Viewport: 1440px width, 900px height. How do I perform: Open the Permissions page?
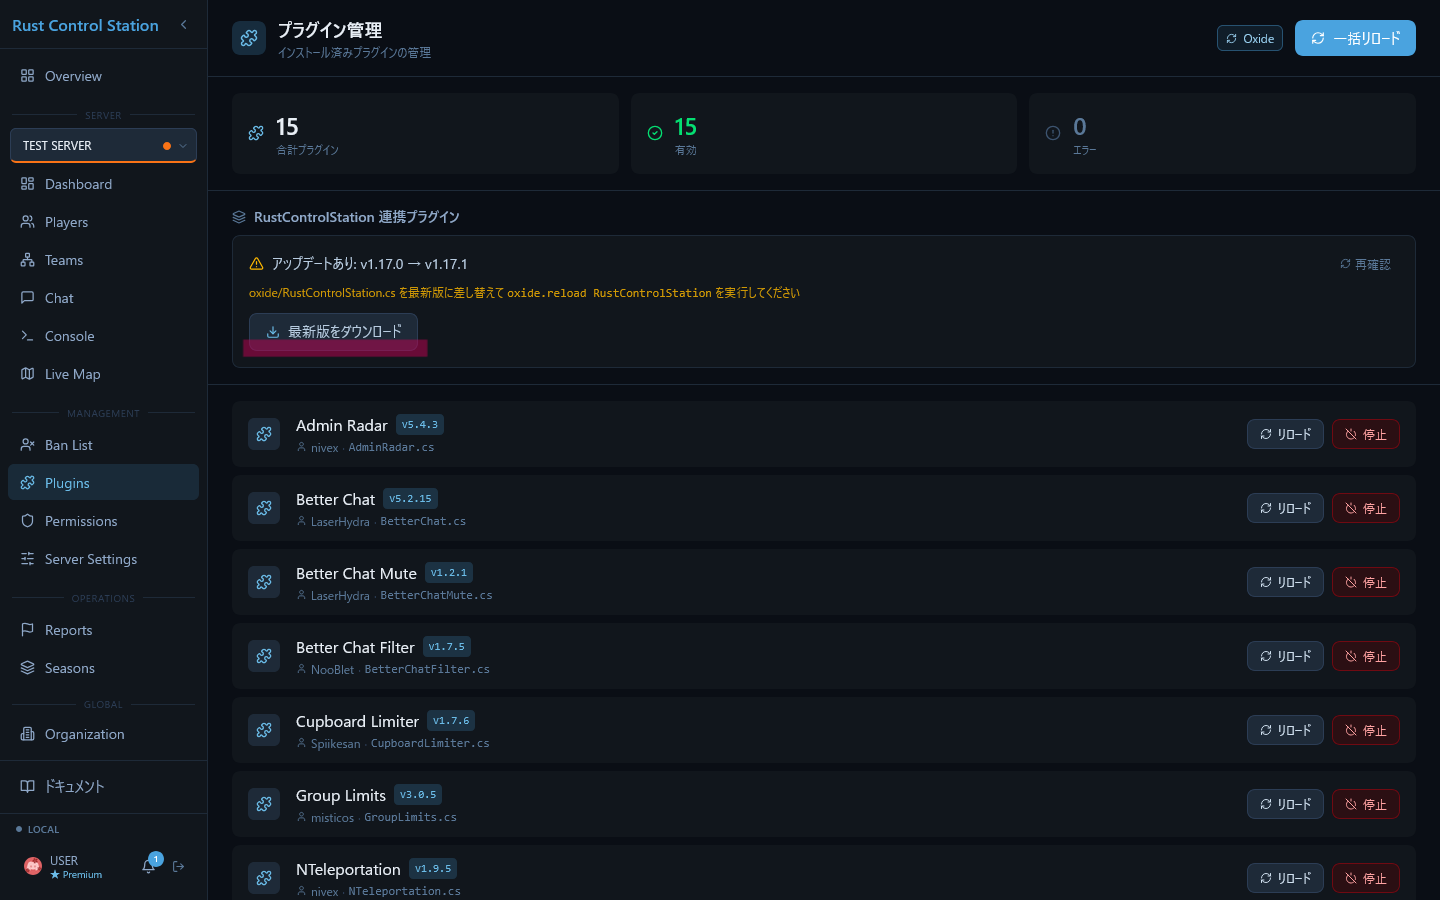[103, 521]
